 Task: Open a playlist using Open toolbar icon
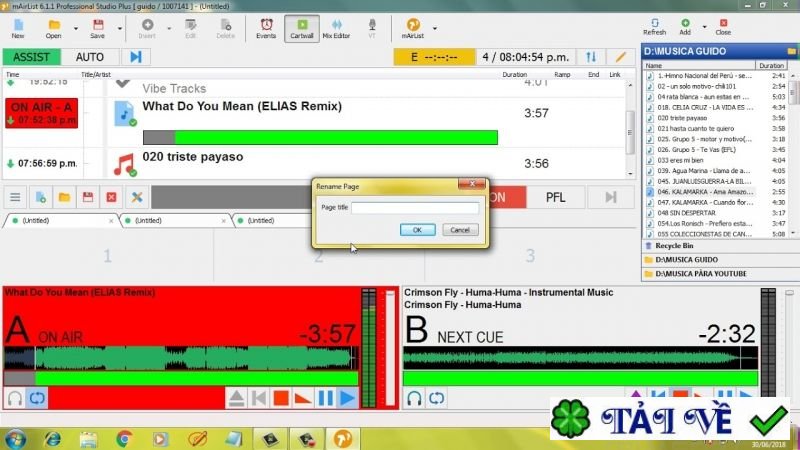click(x=54, y=29)
